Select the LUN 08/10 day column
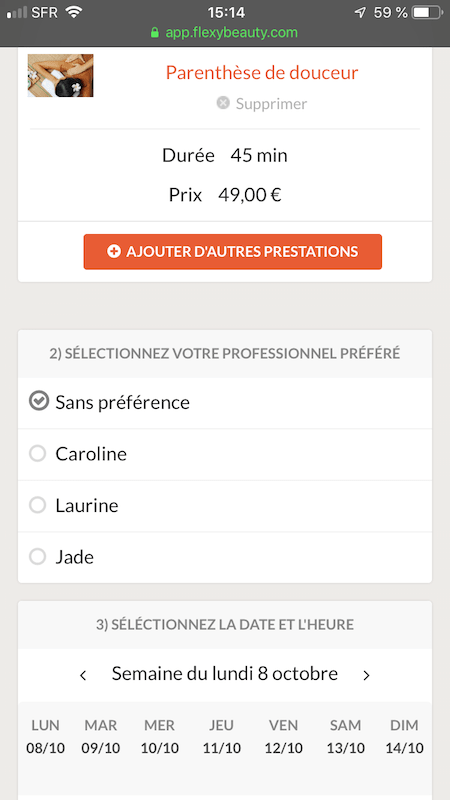The image size is (450, 800). 45,737
